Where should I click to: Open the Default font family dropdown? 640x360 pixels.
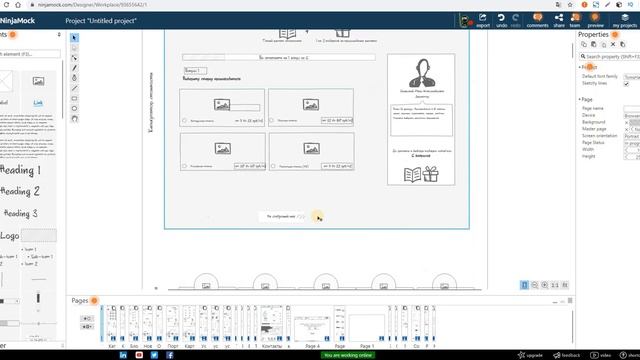[x=632, y=77]
